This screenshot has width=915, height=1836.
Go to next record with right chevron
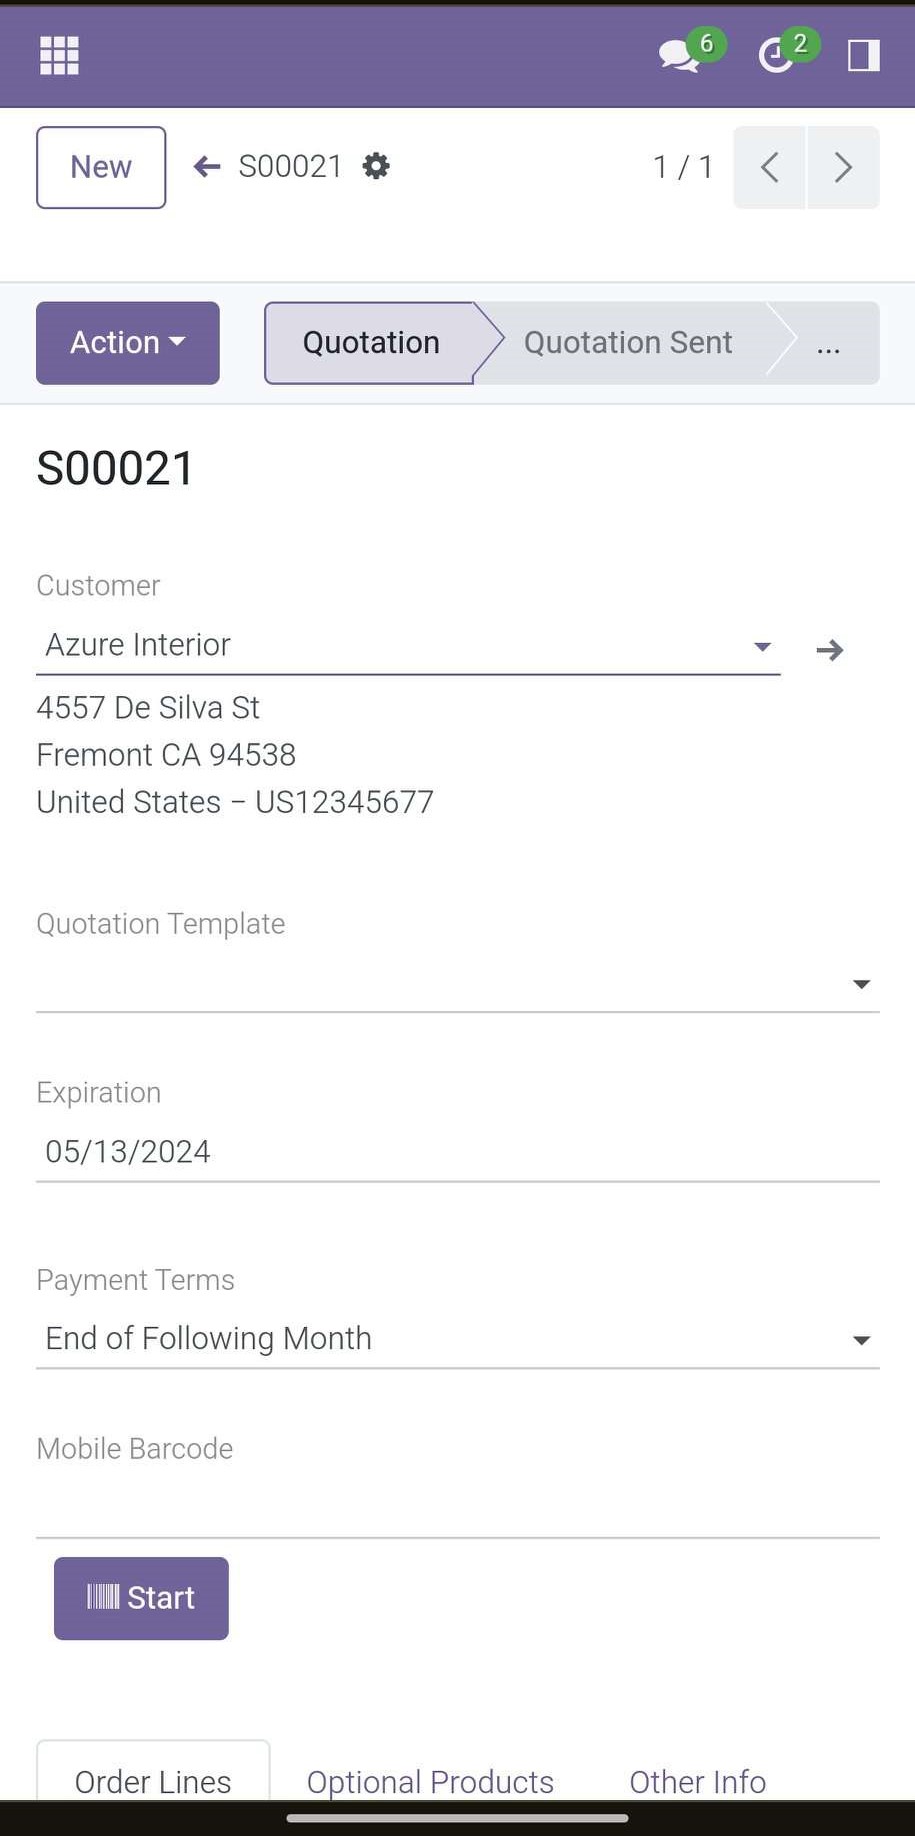(843, 167)
